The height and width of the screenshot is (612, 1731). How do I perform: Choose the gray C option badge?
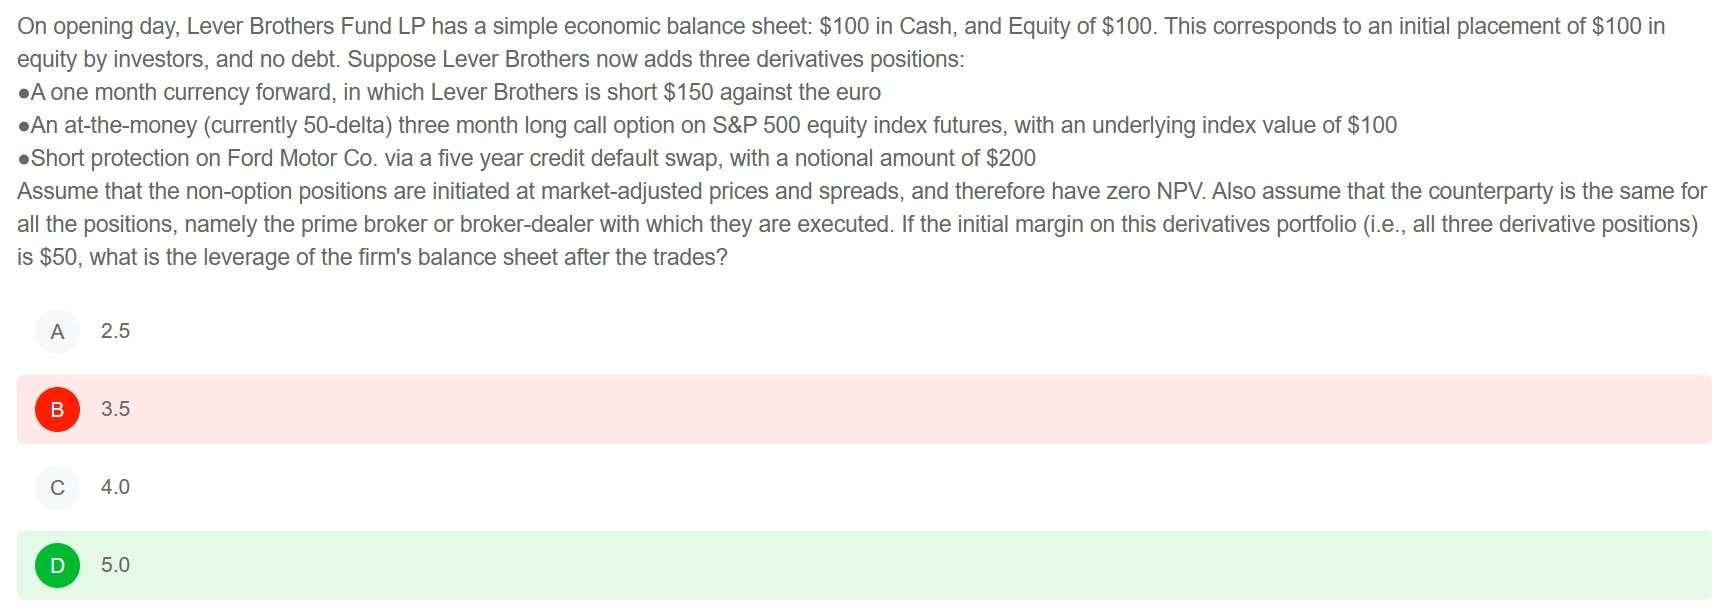point(57,487)
